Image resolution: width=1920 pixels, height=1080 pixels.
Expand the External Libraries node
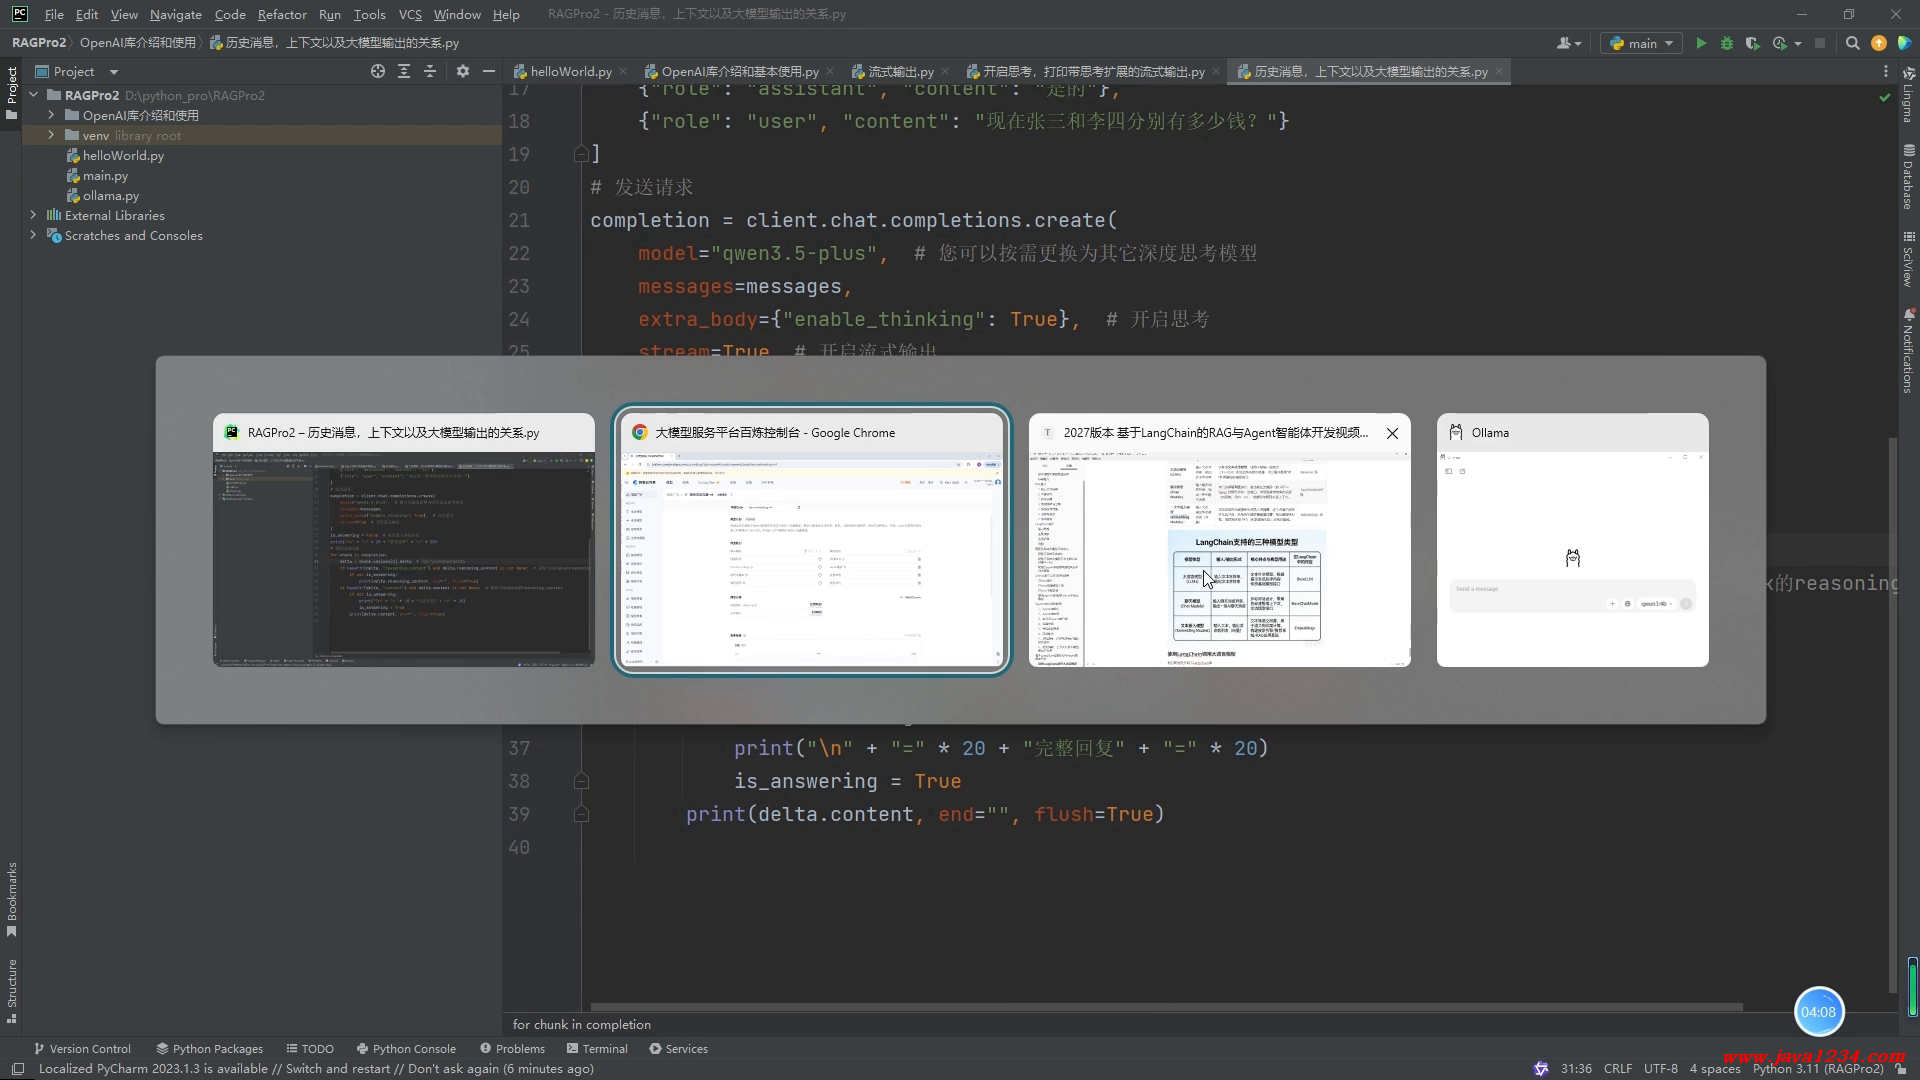(x=33, y=215)
